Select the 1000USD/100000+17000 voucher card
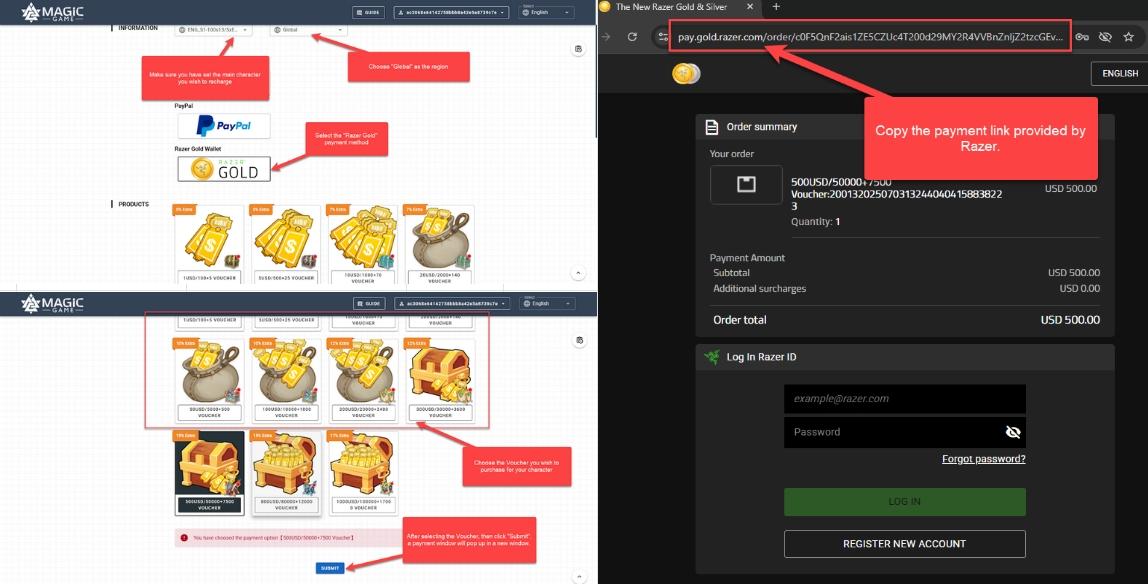 (363, 473)
